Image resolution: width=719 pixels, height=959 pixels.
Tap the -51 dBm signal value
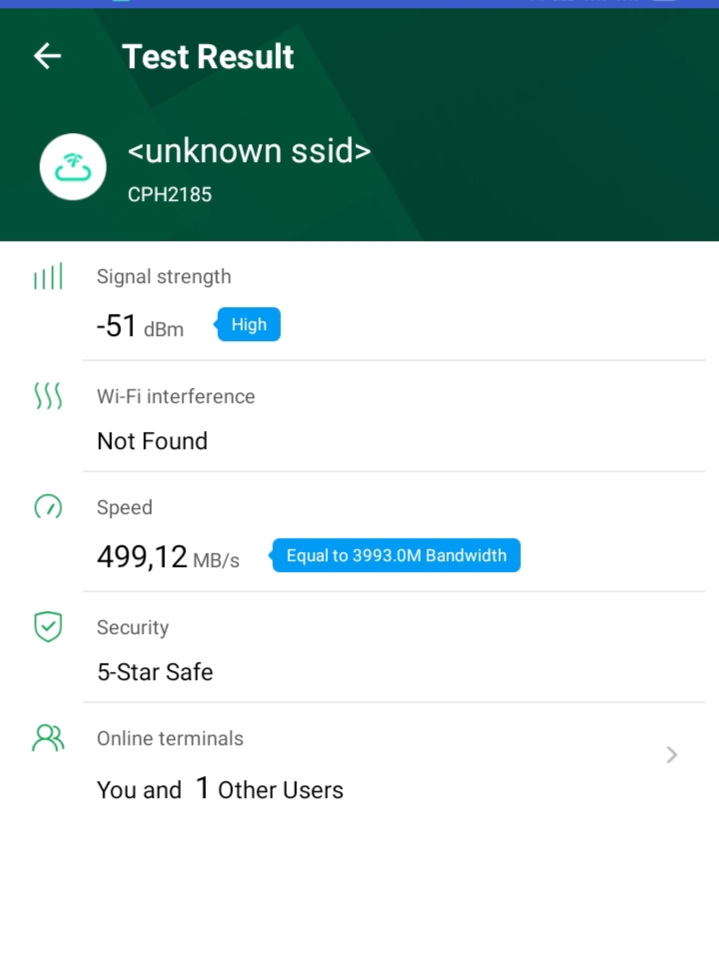pyautogui.click(x=140, y=326)
